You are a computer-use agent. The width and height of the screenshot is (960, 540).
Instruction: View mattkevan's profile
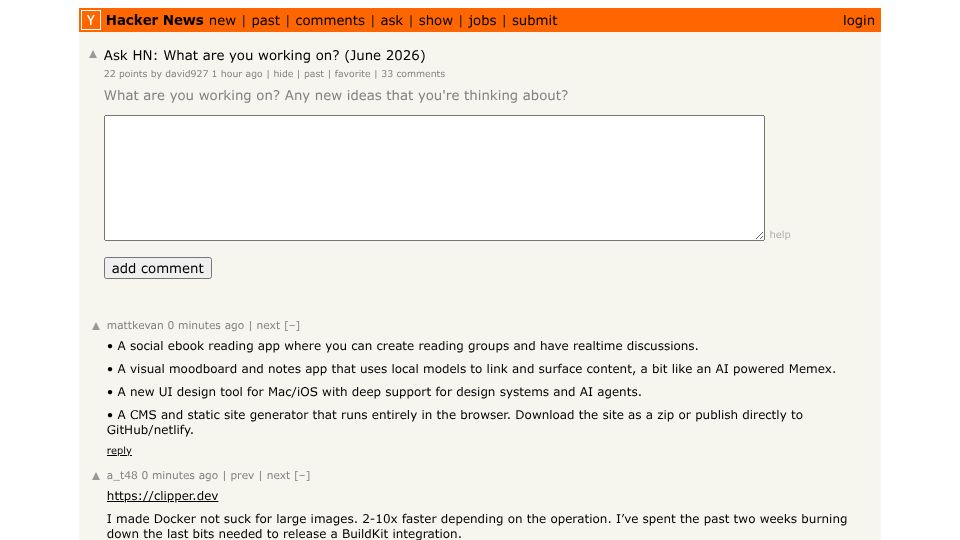coord(135,325)
